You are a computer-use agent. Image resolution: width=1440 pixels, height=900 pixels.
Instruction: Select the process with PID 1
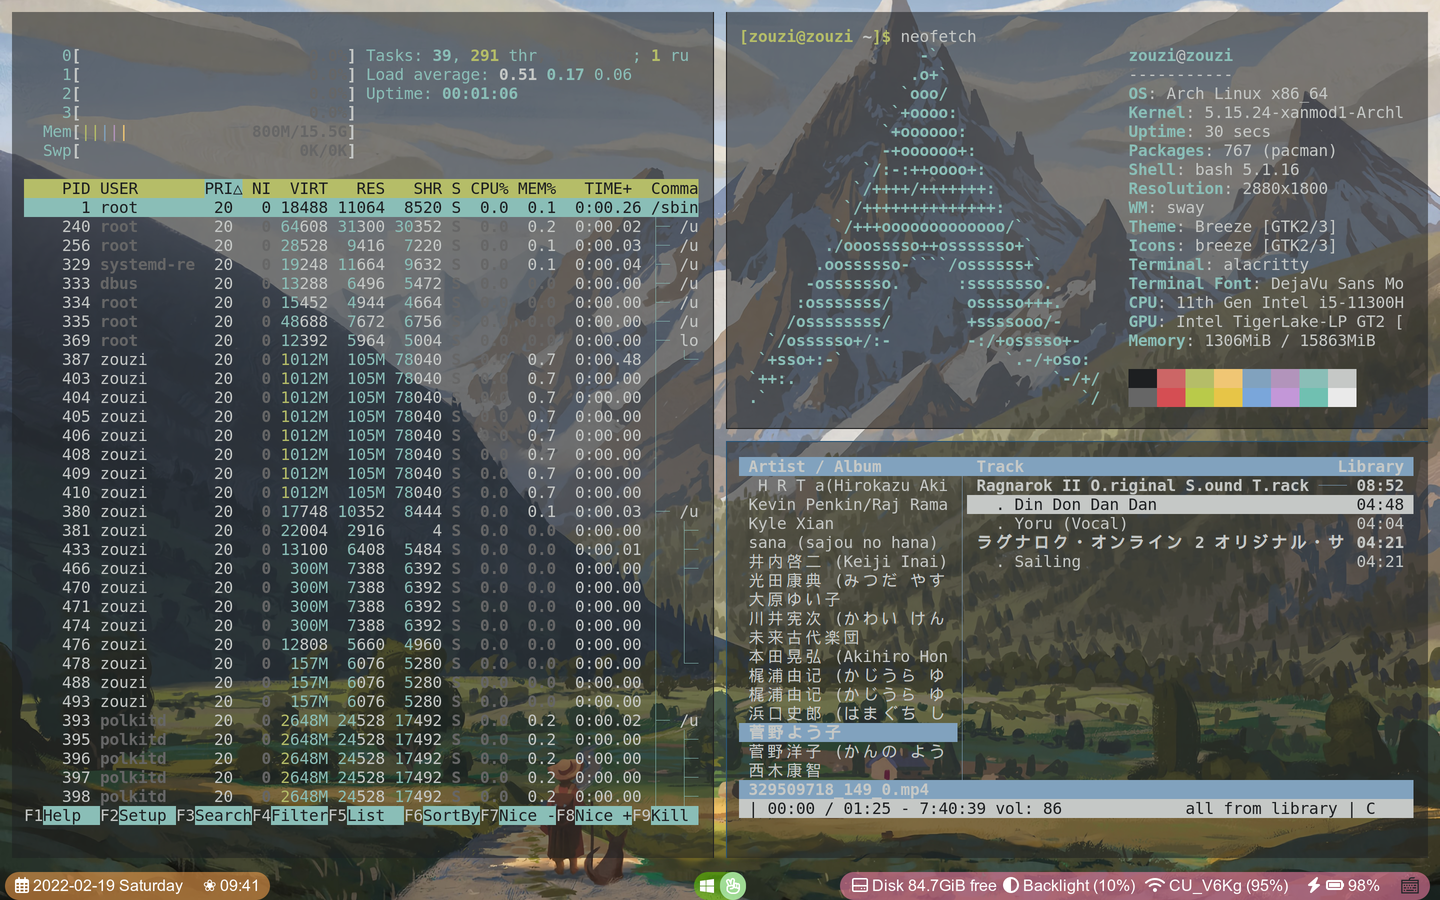tap(300, 207)
